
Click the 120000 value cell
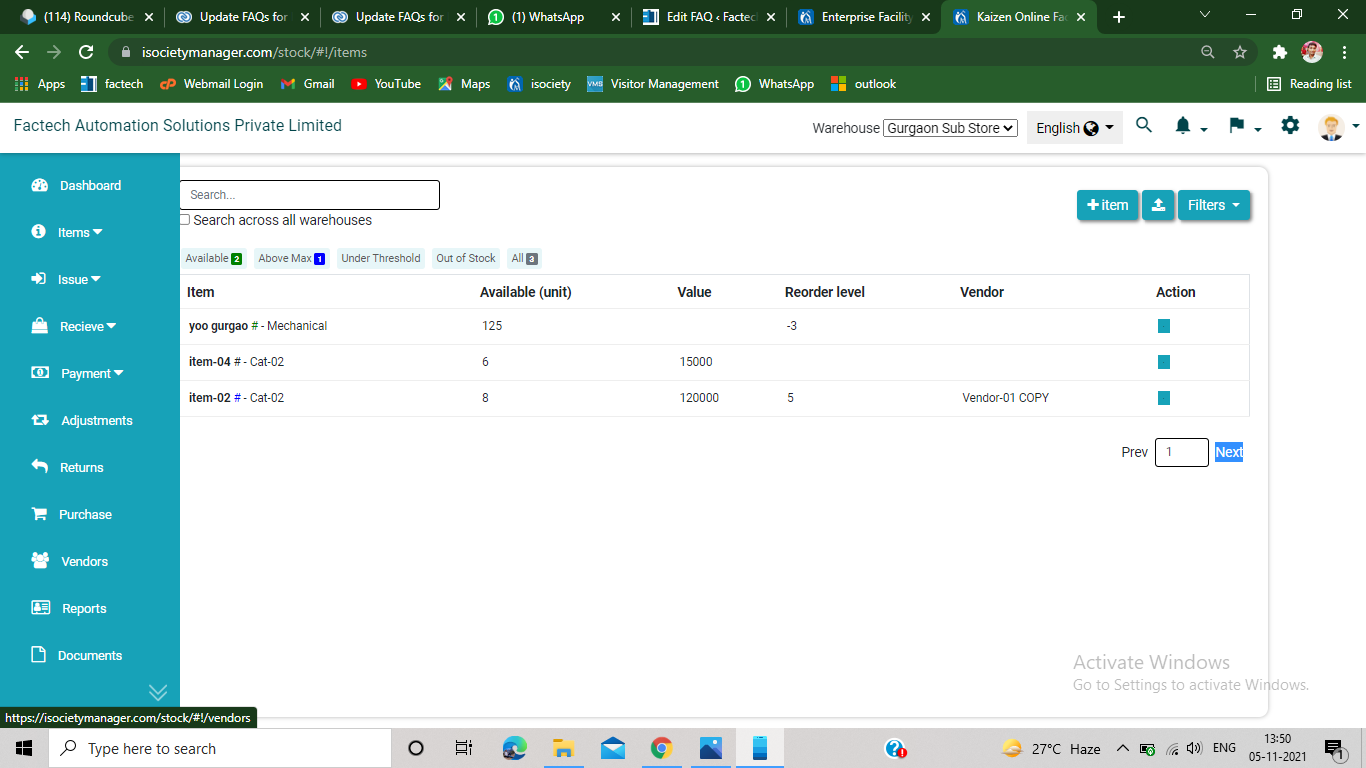coord(699,398)
